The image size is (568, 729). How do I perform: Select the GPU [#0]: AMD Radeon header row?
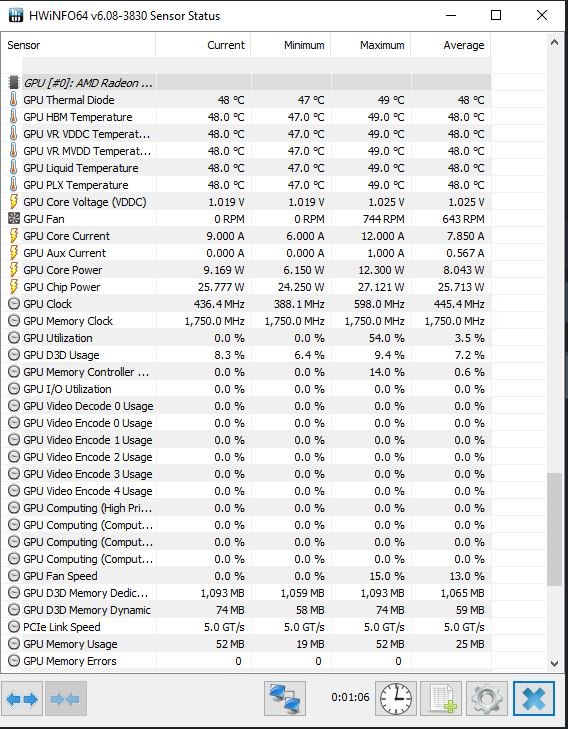(246, 83)
